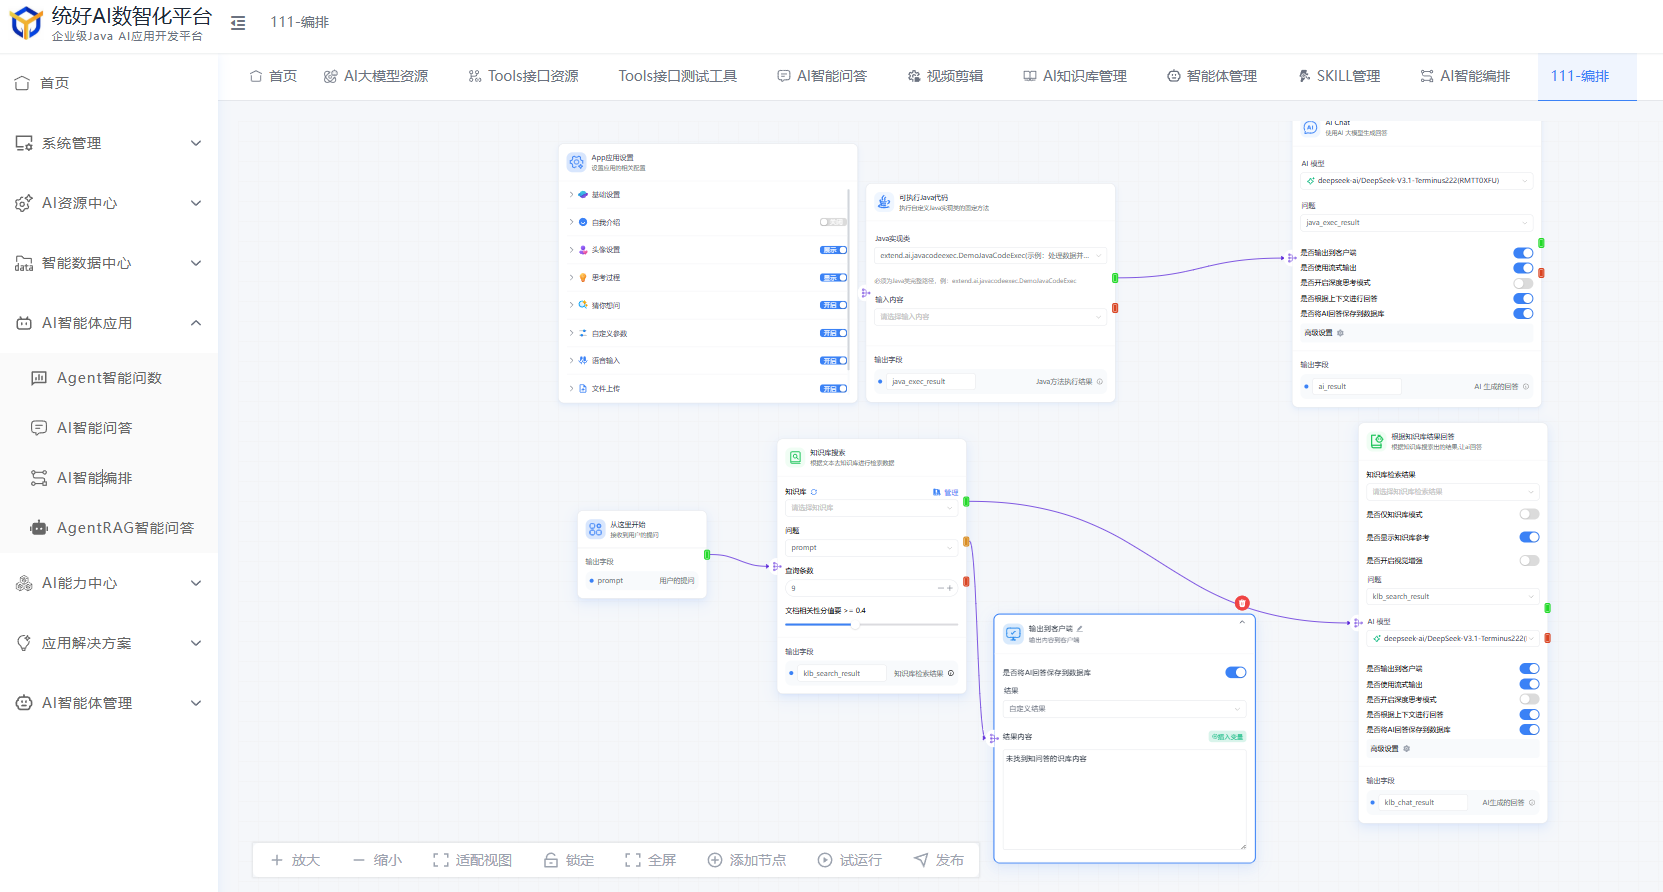Click the App应用设置 gear icon
This screenshot has width=1663, height=892.
pyautogui.click(x=577, y=162)
